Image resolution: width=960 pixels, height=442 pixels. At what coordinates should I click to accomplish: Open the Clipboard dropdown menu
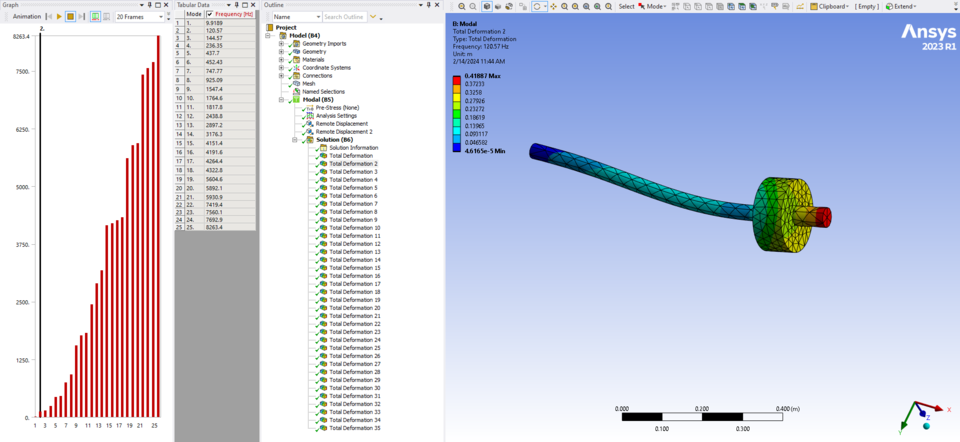tap(830, 6)
